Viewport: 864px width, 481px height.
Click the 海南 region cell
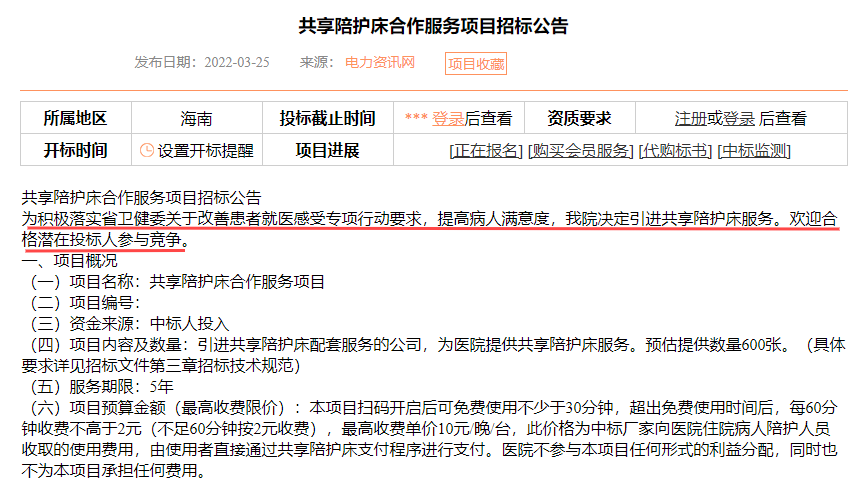pyautogui.click(x=196, y=118)
